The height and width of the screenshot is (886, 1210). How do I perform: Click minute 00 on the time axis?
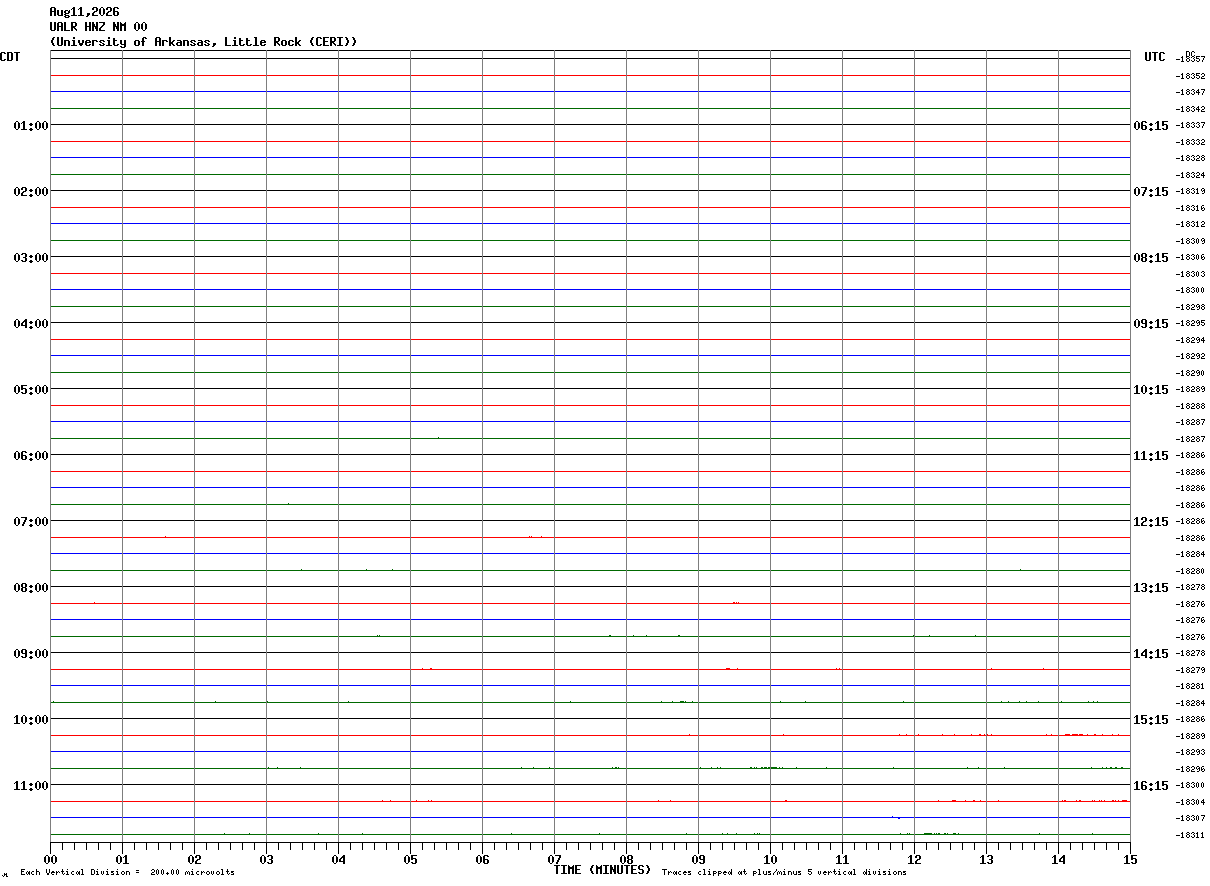50,859
